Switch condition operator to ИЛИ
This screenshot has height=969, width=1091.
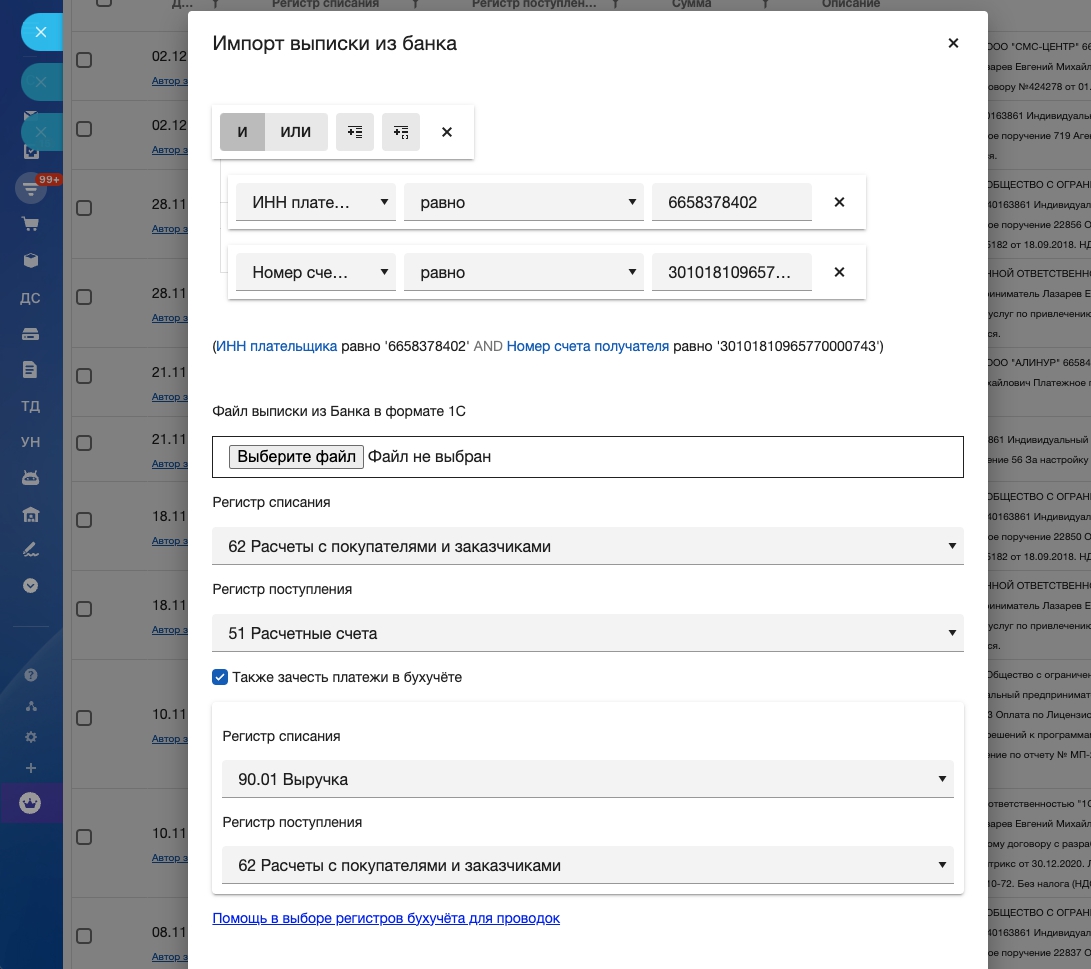click(296, 132)
